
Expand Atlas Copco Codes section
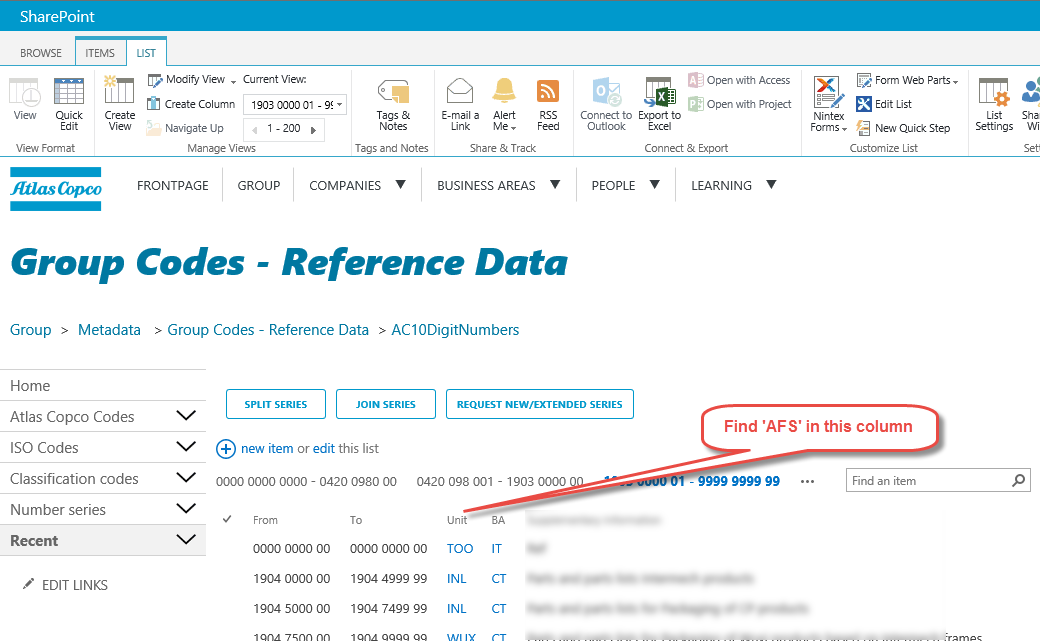[186, 416]
